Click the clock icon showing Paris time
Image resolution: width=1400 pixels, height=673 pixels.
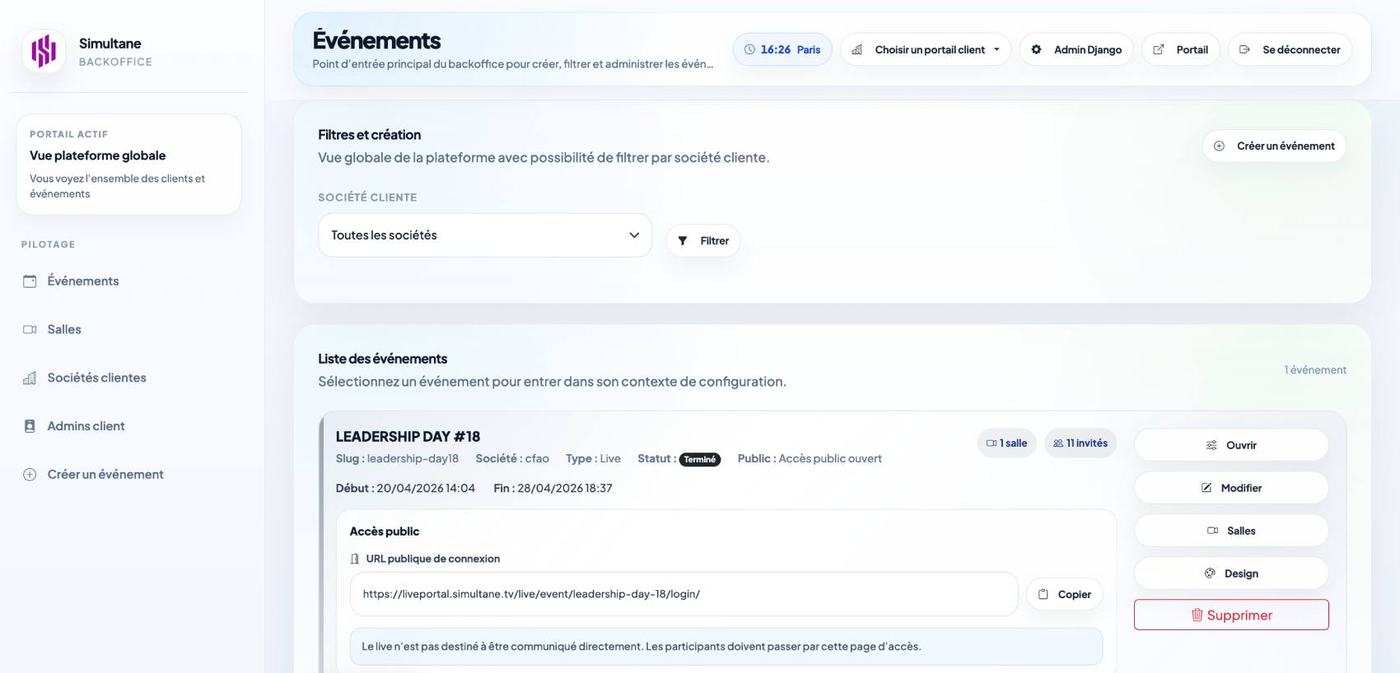pyautogui.click(x=750, y=48)
